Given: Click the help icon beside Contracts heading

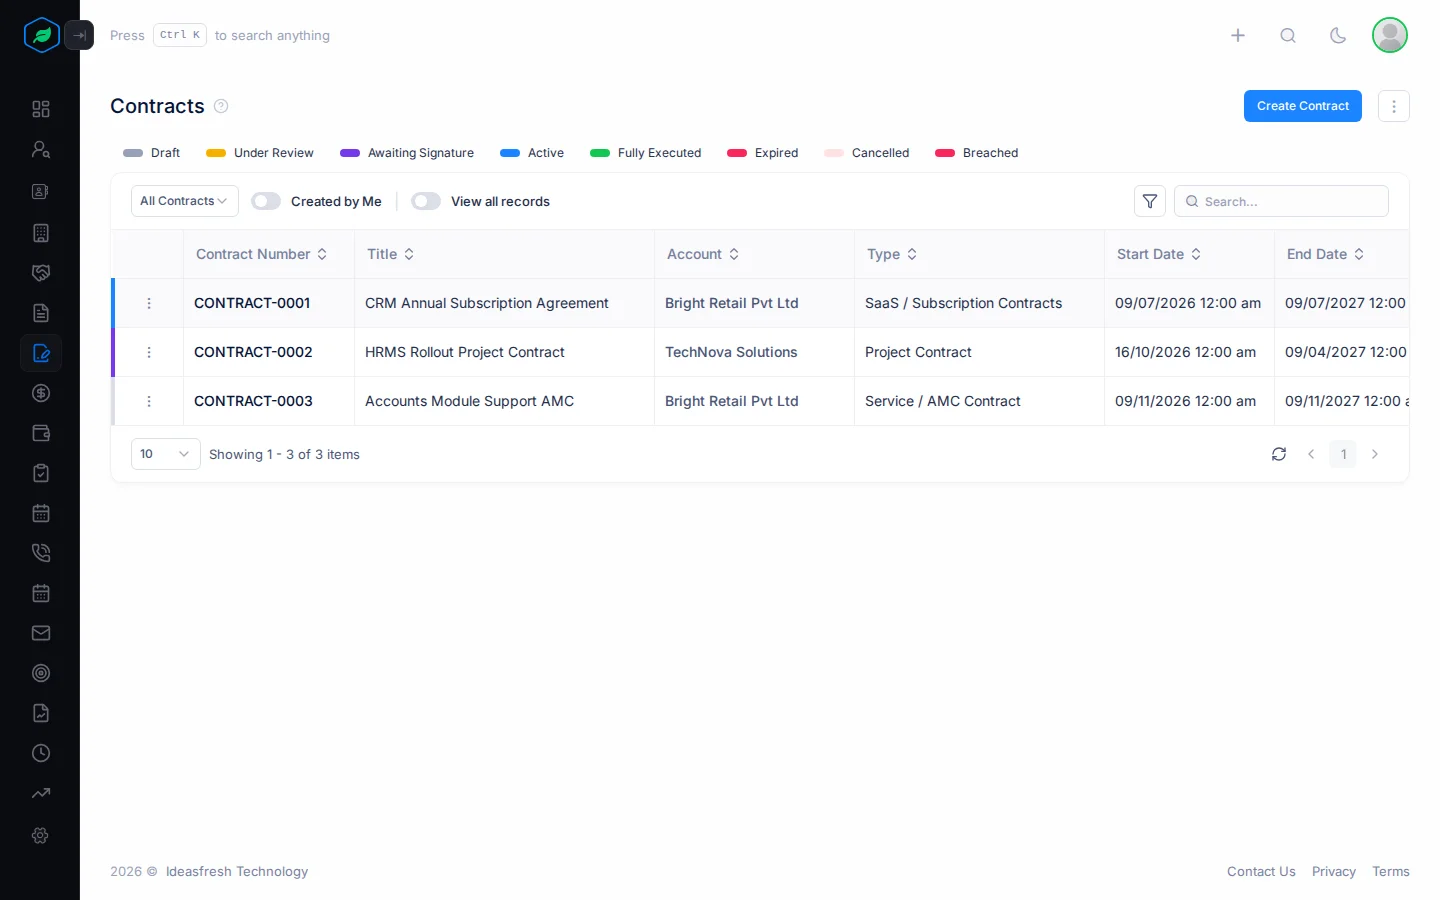Looking at the screenshot, I should [221, 106].
